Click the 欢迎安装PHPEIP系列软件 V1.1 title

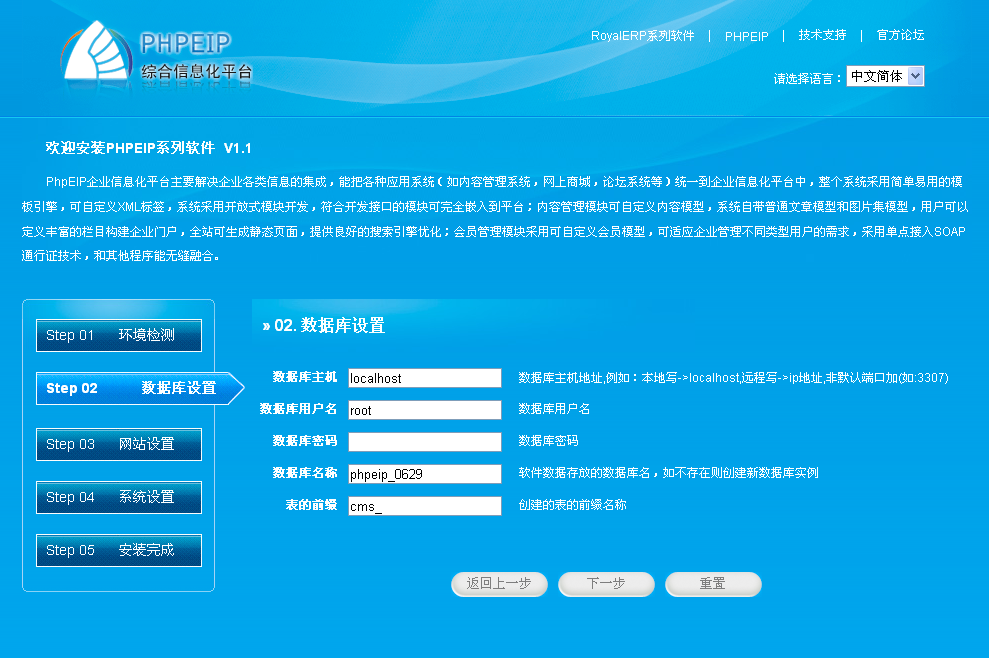pyautogui.click(x=148, y=148)
